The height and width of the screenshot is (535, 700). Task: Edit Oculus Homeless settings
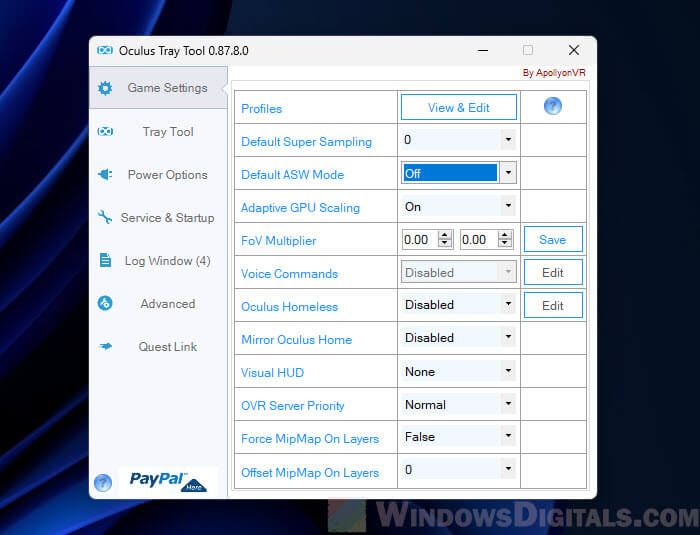pyautogui.click(x=553, y=305)
